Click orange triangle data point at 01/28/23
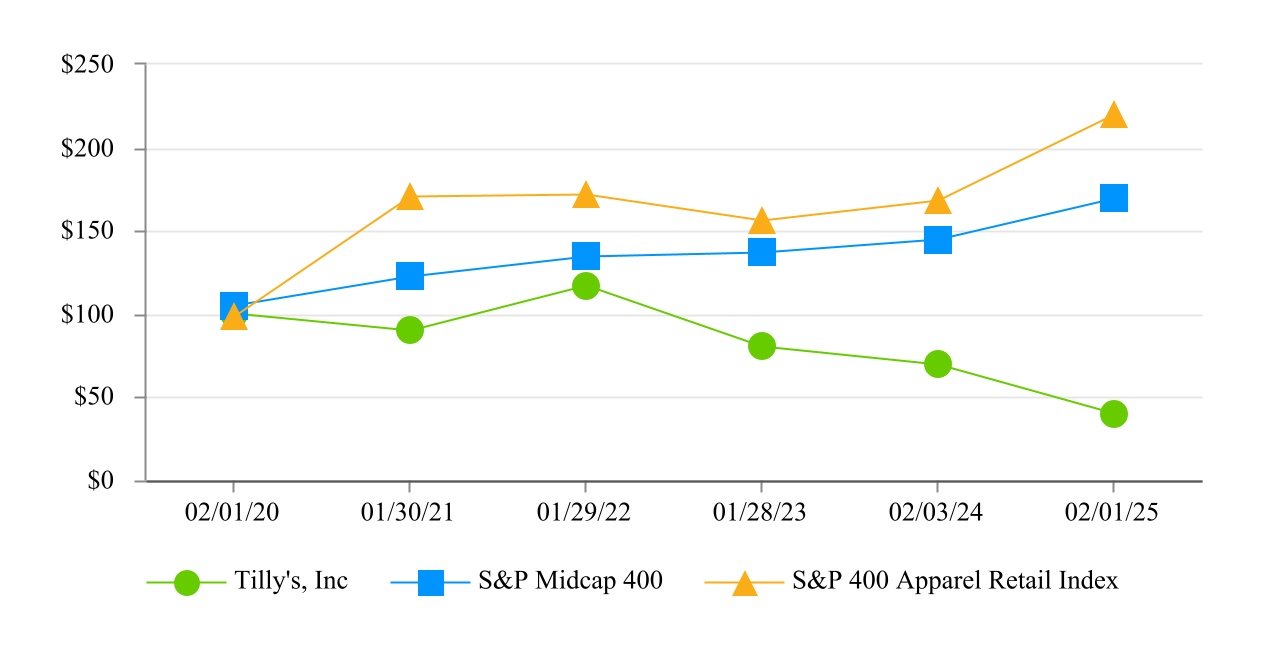 click(x=761, y=222)
